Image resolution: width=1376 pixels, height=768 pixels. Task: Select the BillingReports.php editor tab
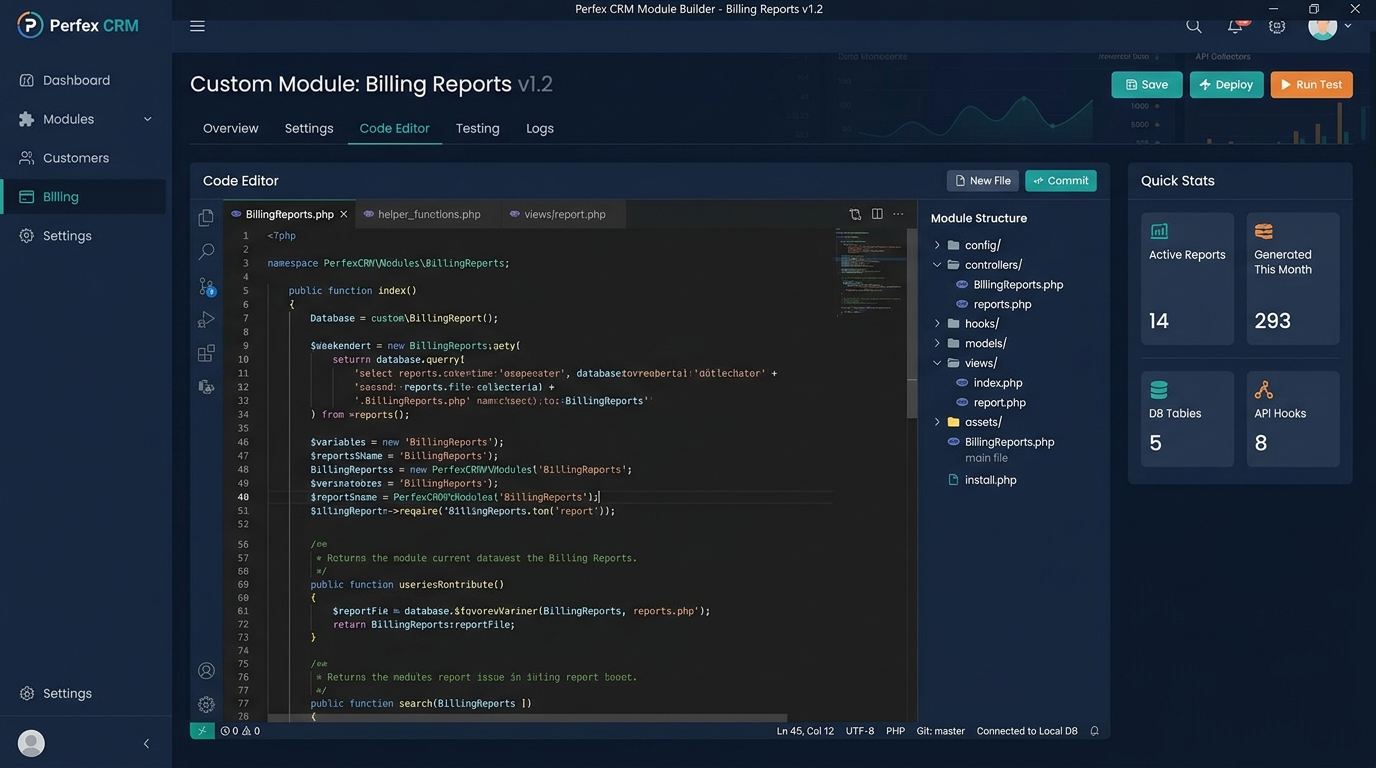(x=289, y=214)
